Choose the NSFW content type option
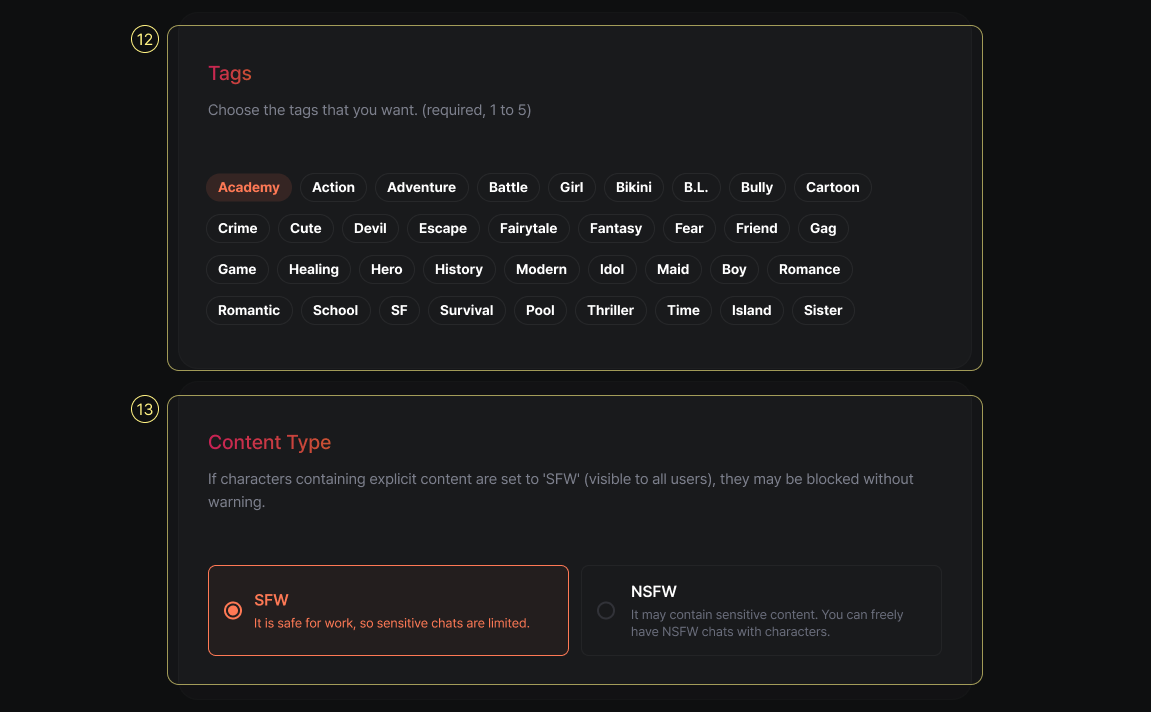This screenshot has width=1151, height=712. pos(606,610)
